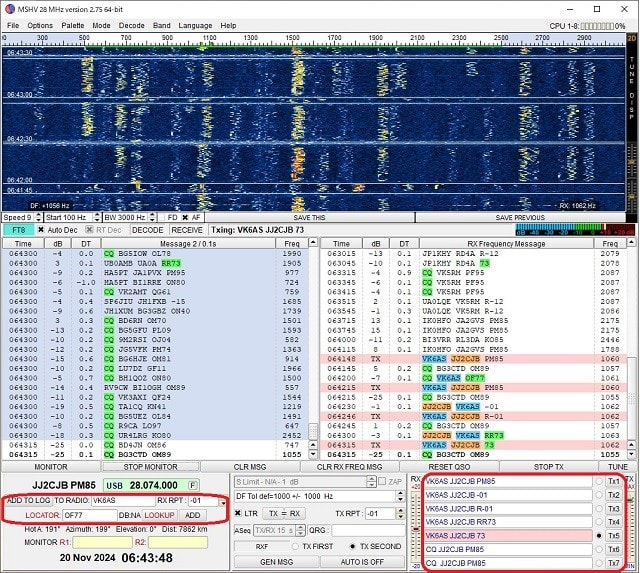Click the RECEIVE button
The height and width of the screenshot is (573, 640).
coord(187,230)
